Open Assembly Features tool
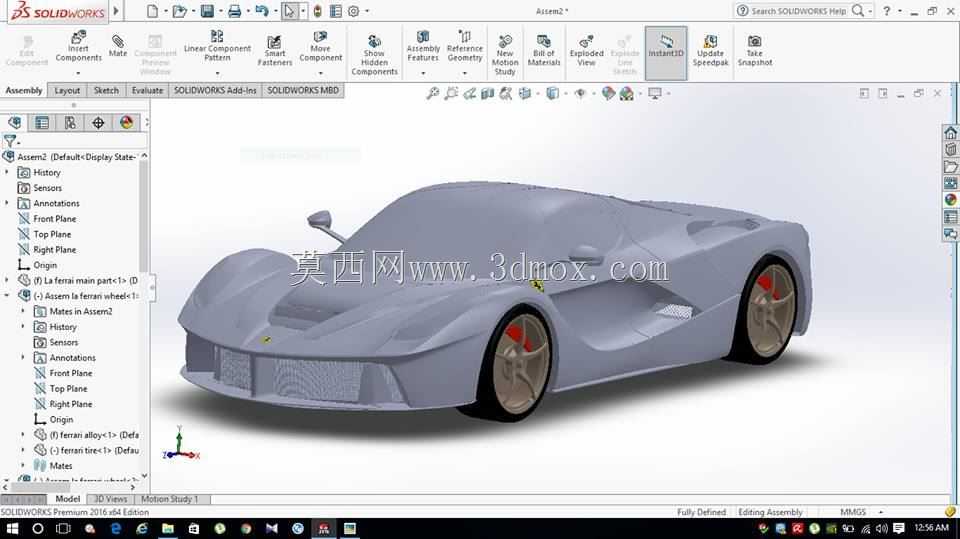Screen dimensions: 960x539 423,46
